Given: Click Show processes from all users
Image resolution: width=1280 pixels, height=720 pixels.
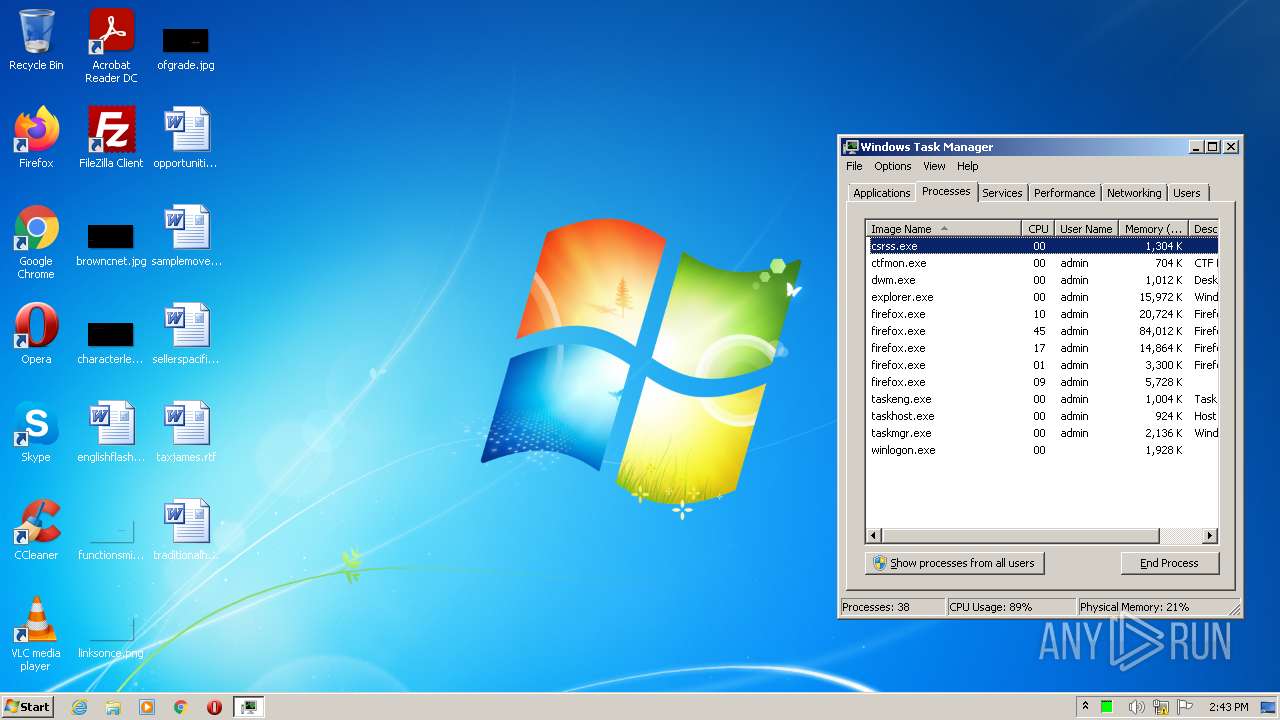Looking at the screenshot, I should [x=954, y=563].
